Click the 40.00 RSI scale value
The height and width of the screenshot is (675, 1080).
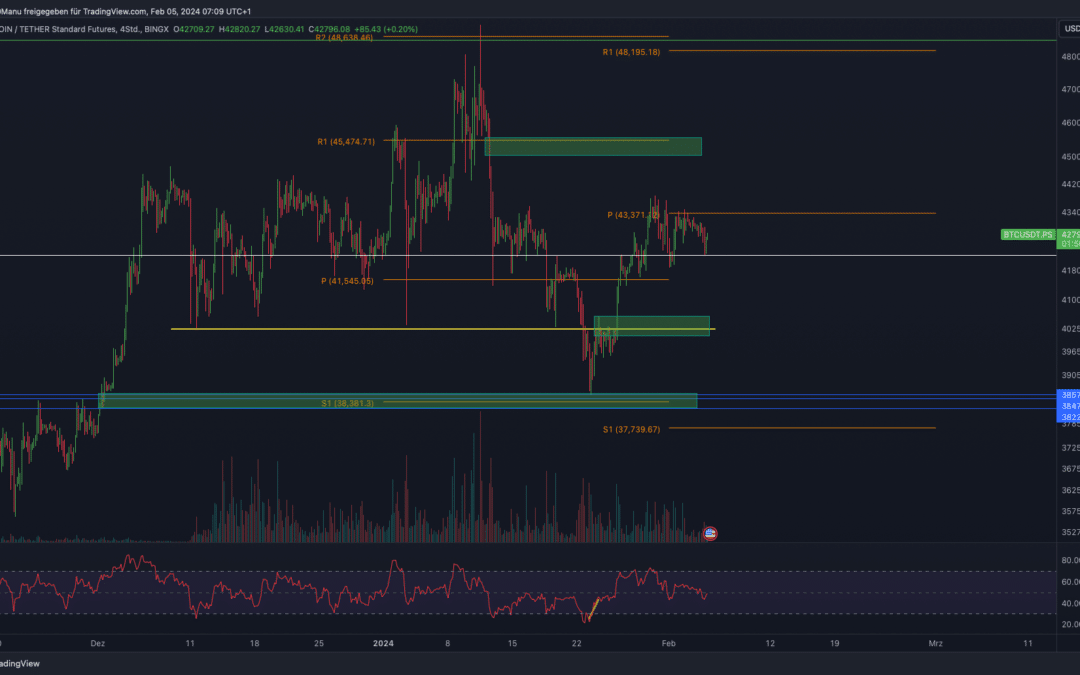(x=1070, y=603)
